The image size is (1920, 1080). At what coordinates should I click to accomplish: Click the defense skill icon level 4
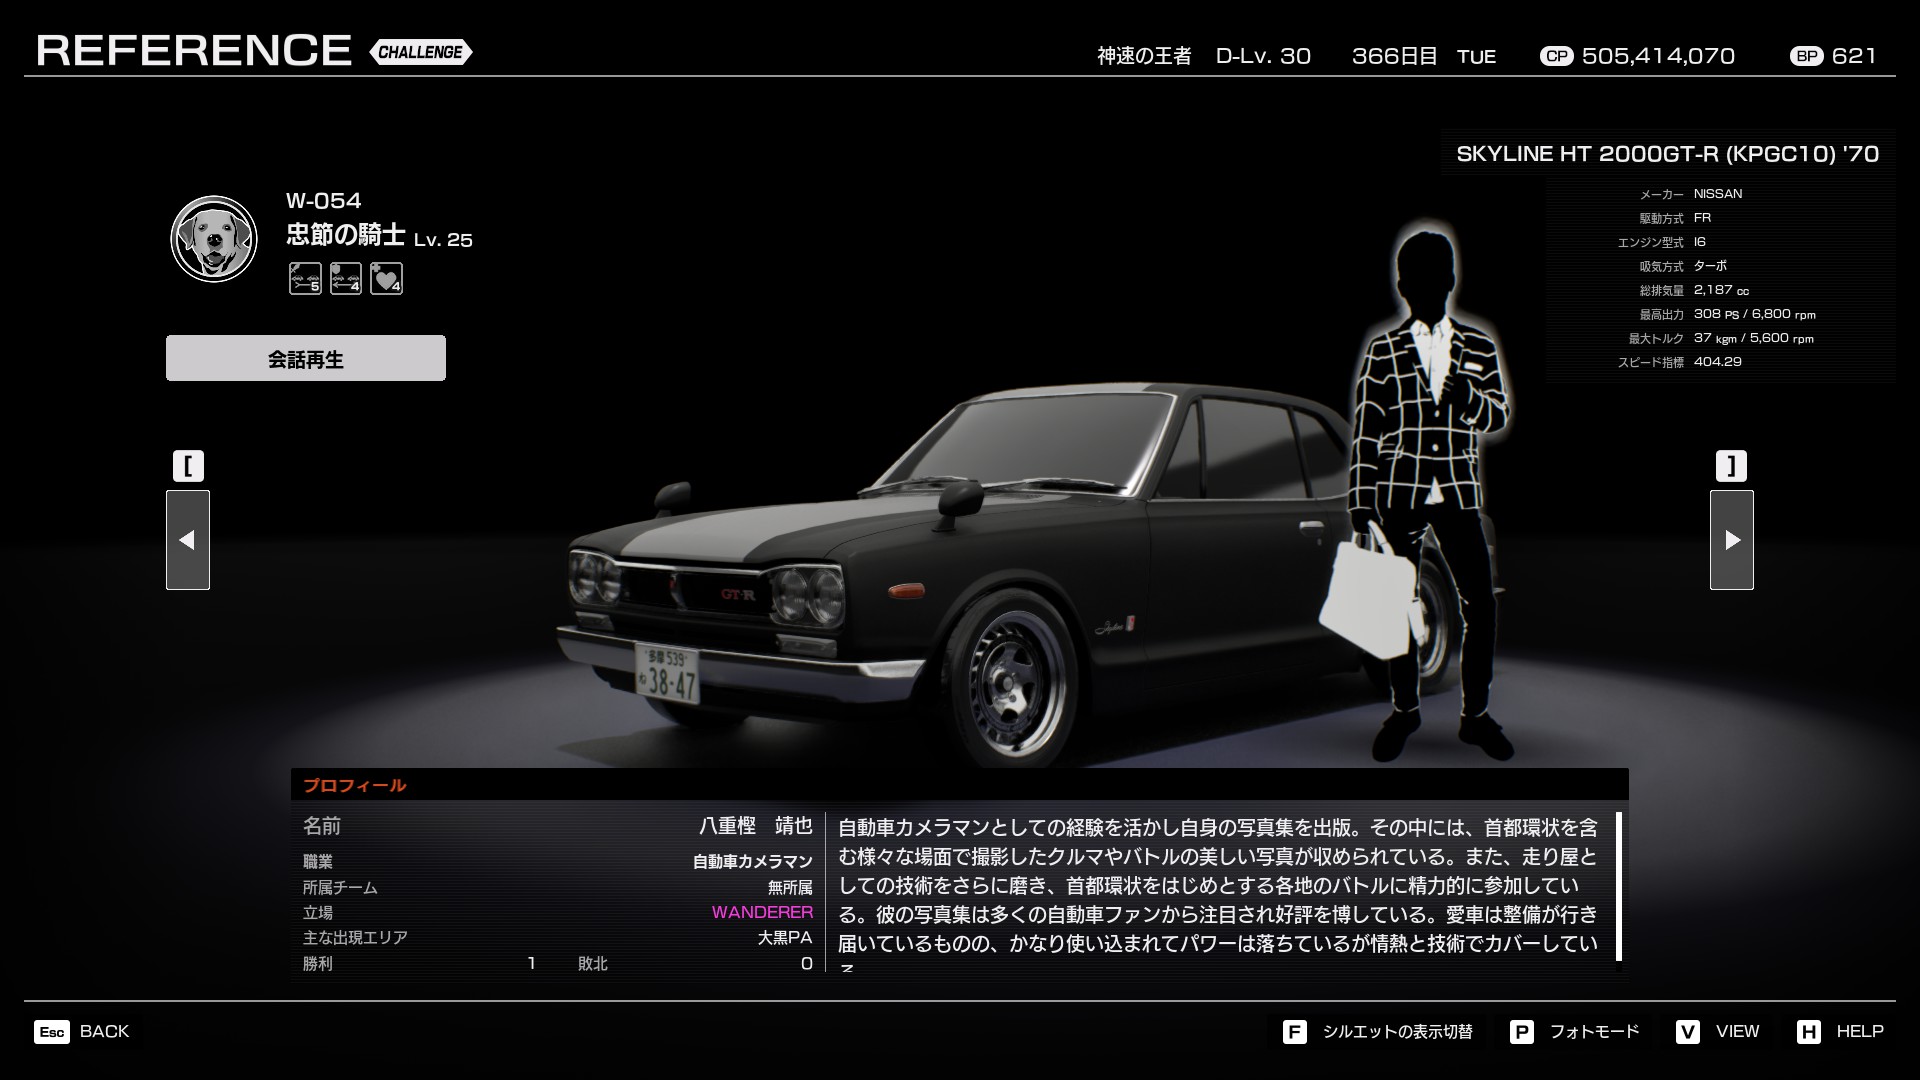(x=346, y=278)
